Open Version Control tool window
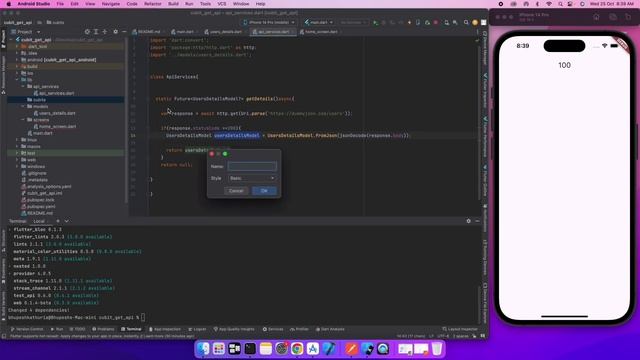 click(27, 329)
